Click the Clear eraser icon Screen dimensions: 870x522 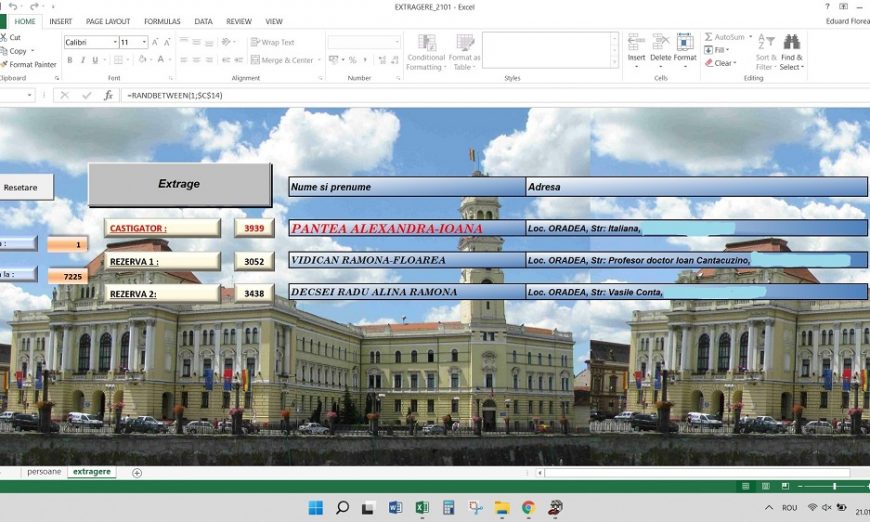pyautogui.click(x=709, y=63)
